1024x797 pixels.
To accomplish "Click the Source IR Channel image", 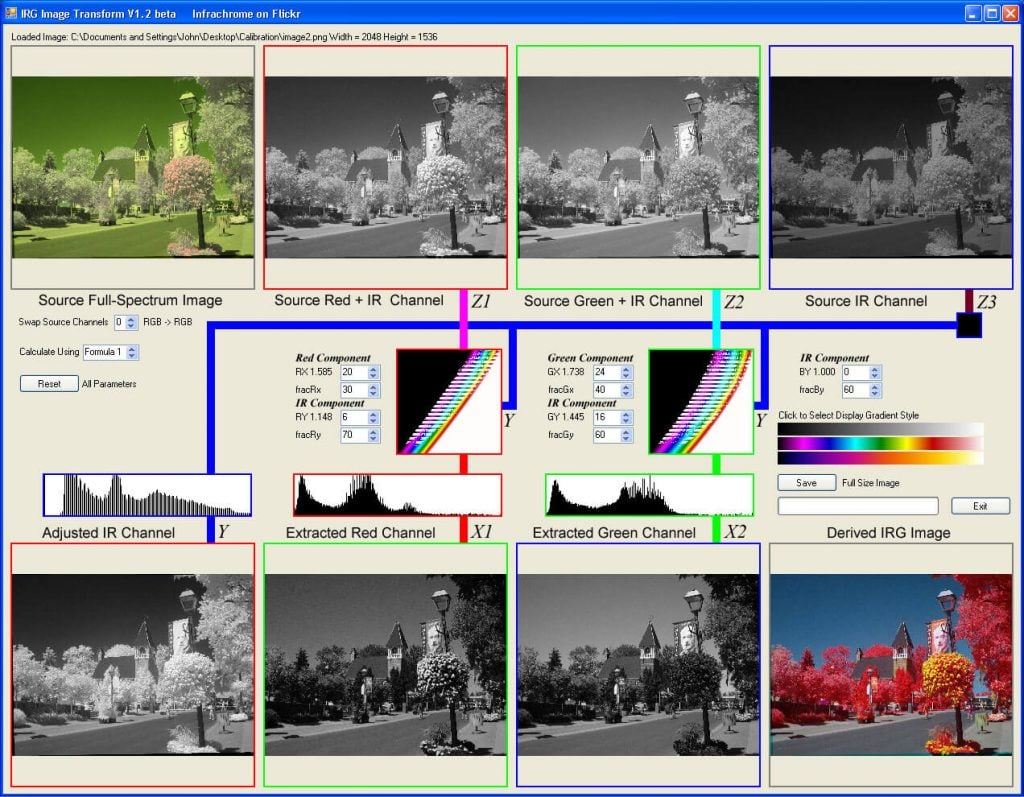I will click(x=891, y=167).
